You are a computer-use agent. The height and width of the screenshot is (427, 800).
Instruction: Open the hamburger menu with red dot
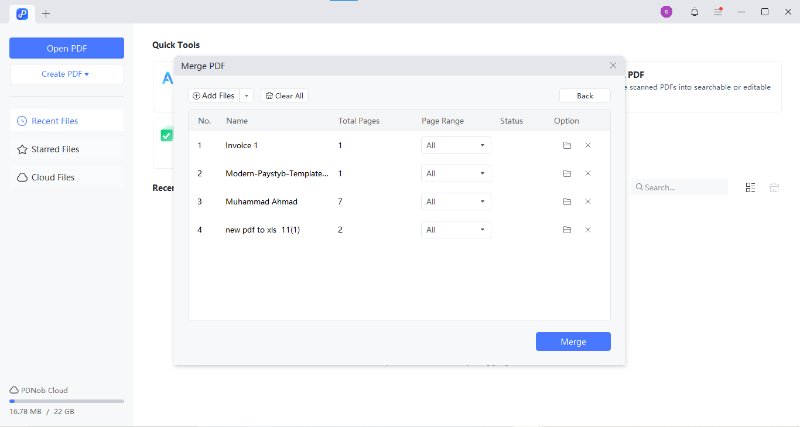pos(718,11)
